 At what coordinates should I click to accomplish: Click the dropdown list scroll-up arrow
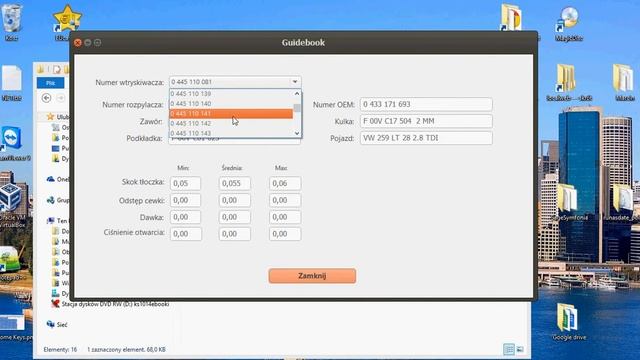tap(297, 93)
